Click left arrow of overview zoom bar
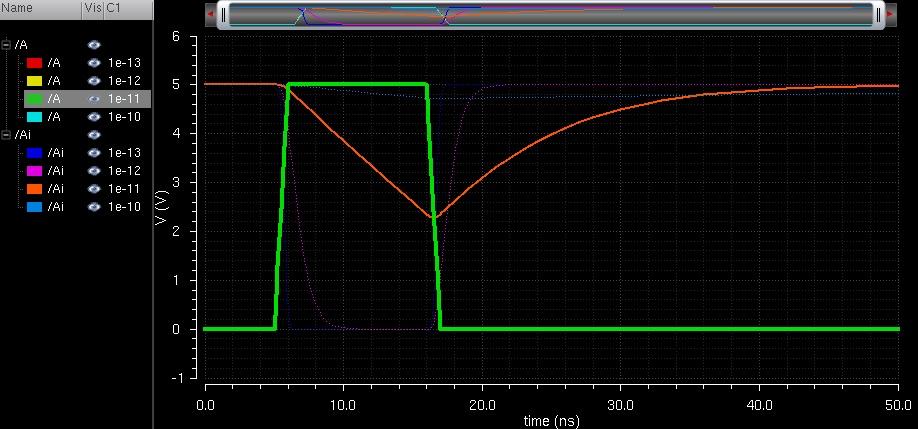Viewport: 918px width, 429px height. (x=209, y=15)
